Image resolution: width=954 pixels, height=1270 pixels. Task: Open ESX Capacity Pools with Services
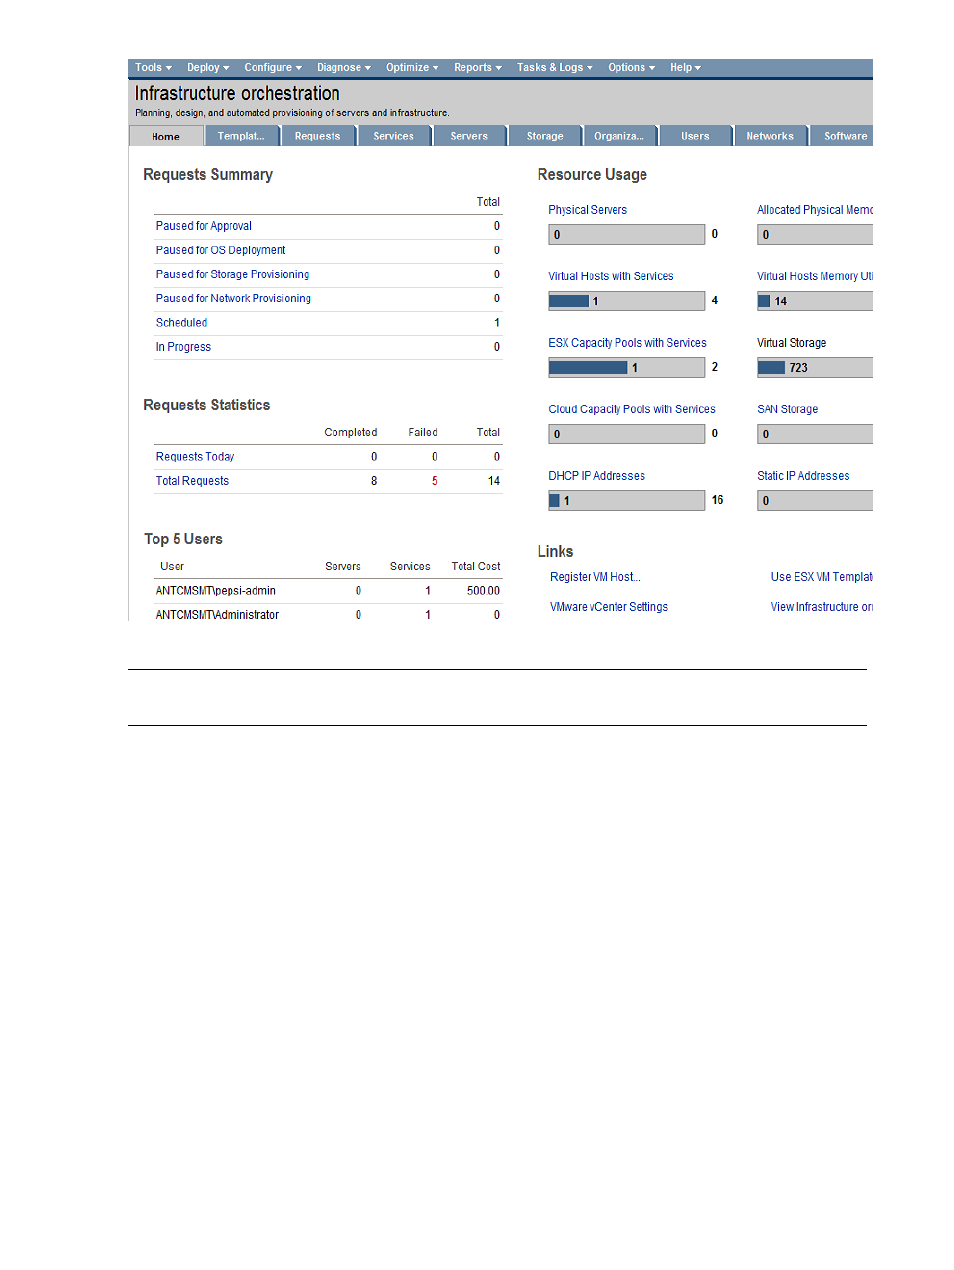pos(628,343)
